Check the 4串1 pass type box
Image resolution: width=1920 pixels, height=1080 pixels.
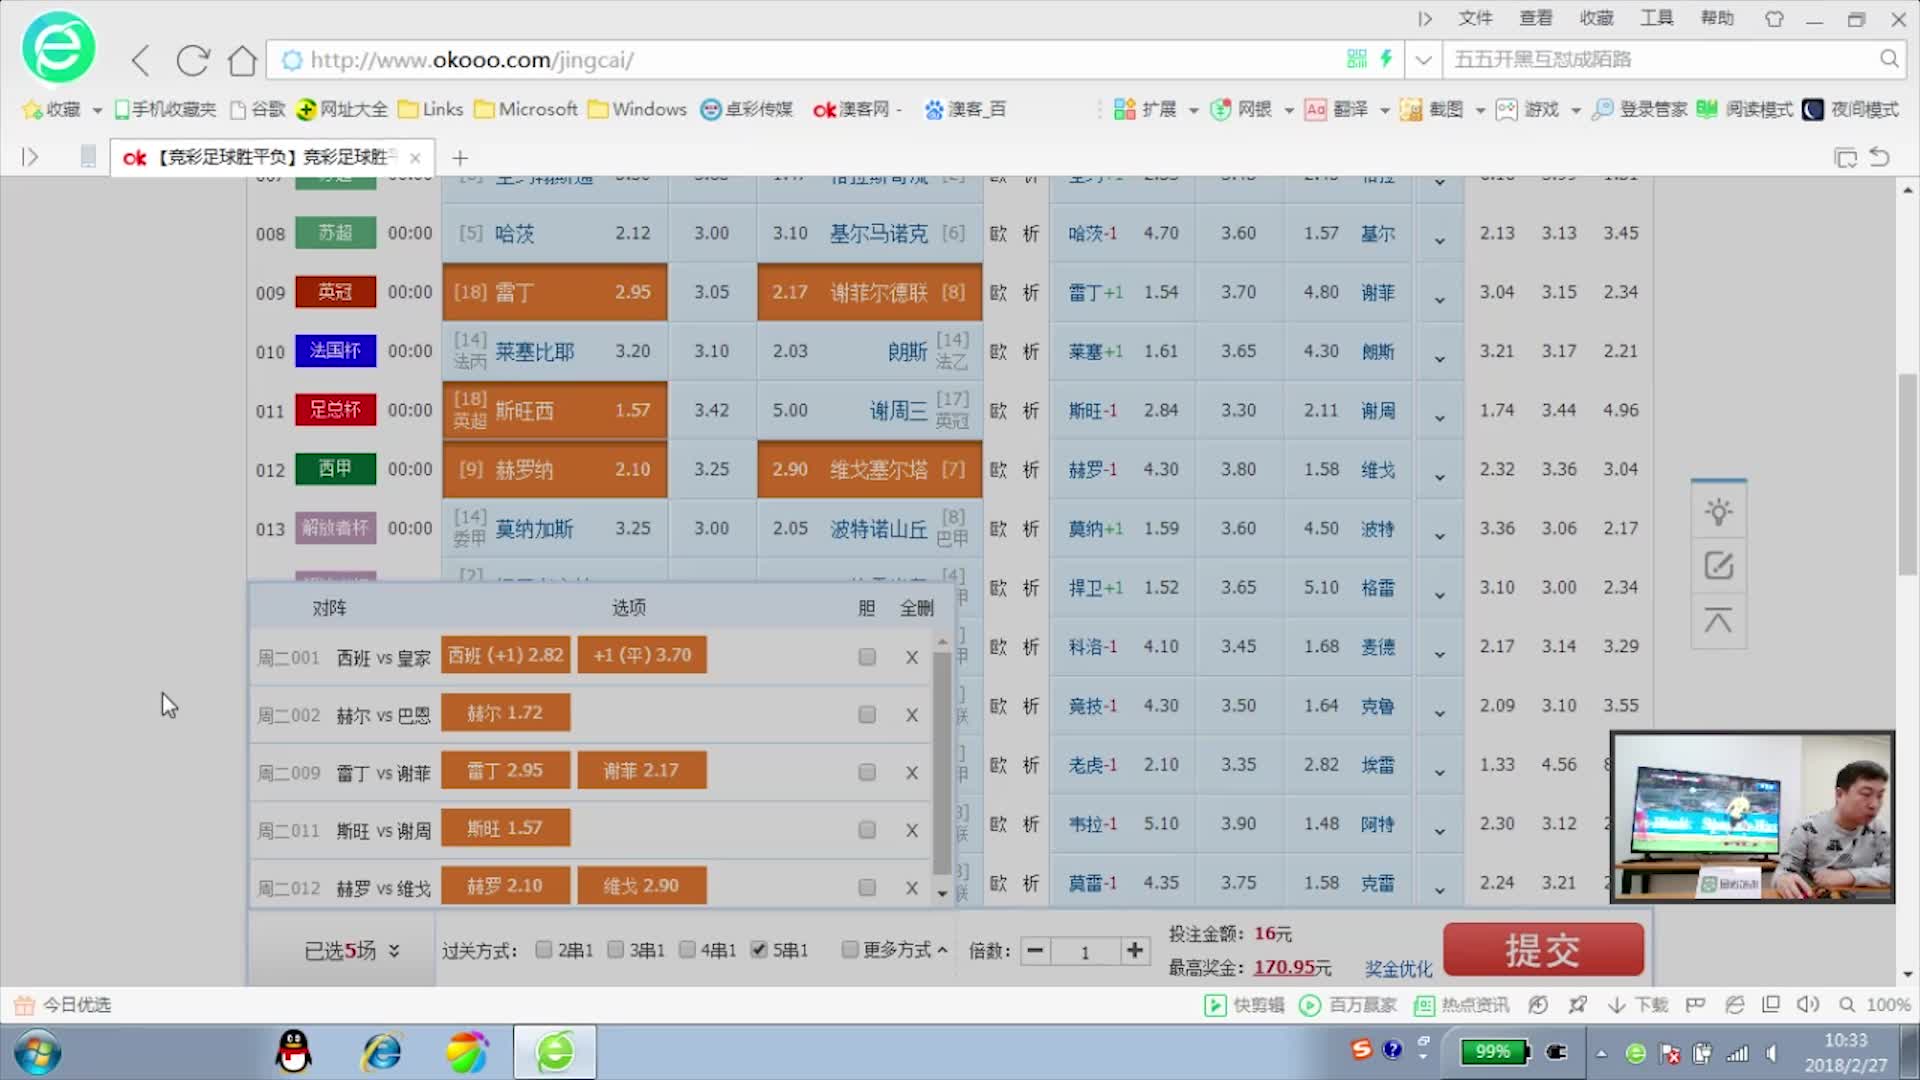coord(687,949)
